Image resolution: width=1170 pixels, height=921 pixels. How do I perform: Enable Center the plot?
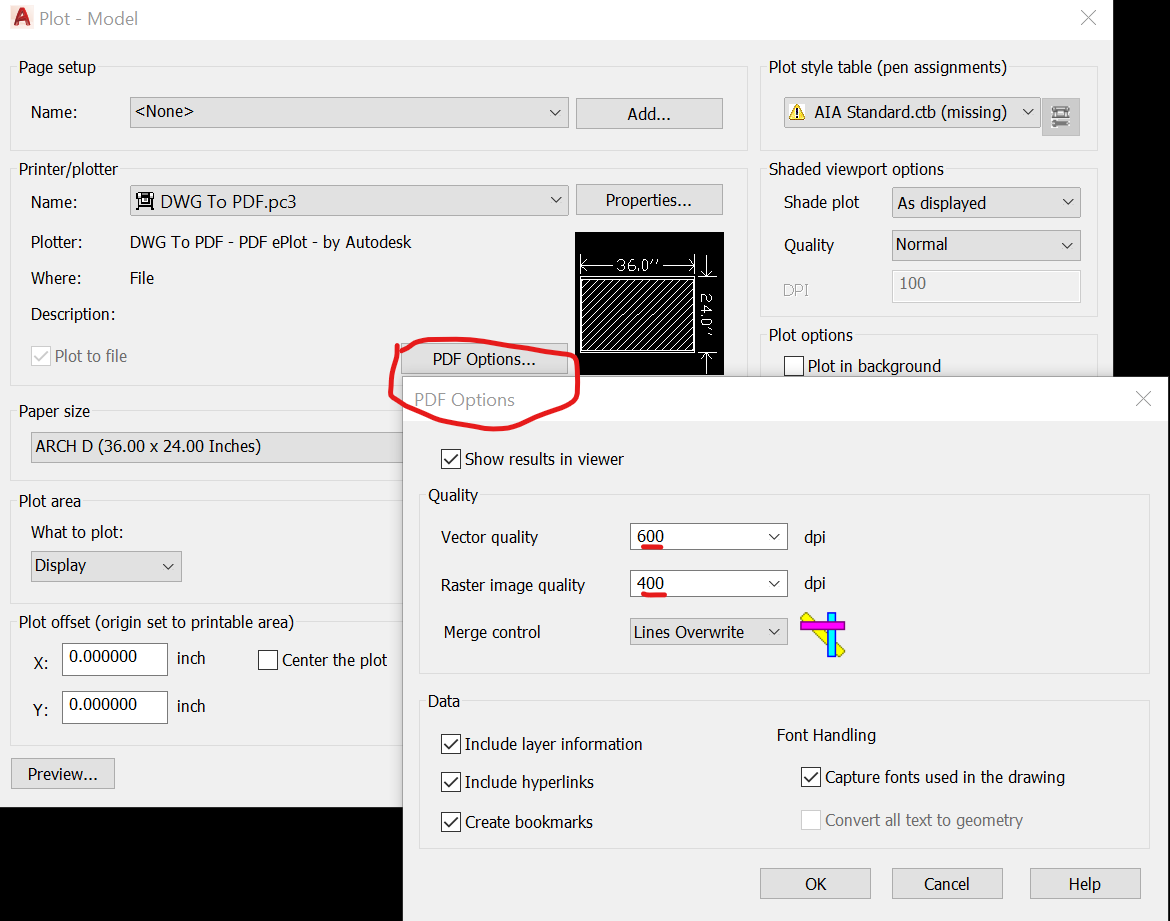point(267,660)
